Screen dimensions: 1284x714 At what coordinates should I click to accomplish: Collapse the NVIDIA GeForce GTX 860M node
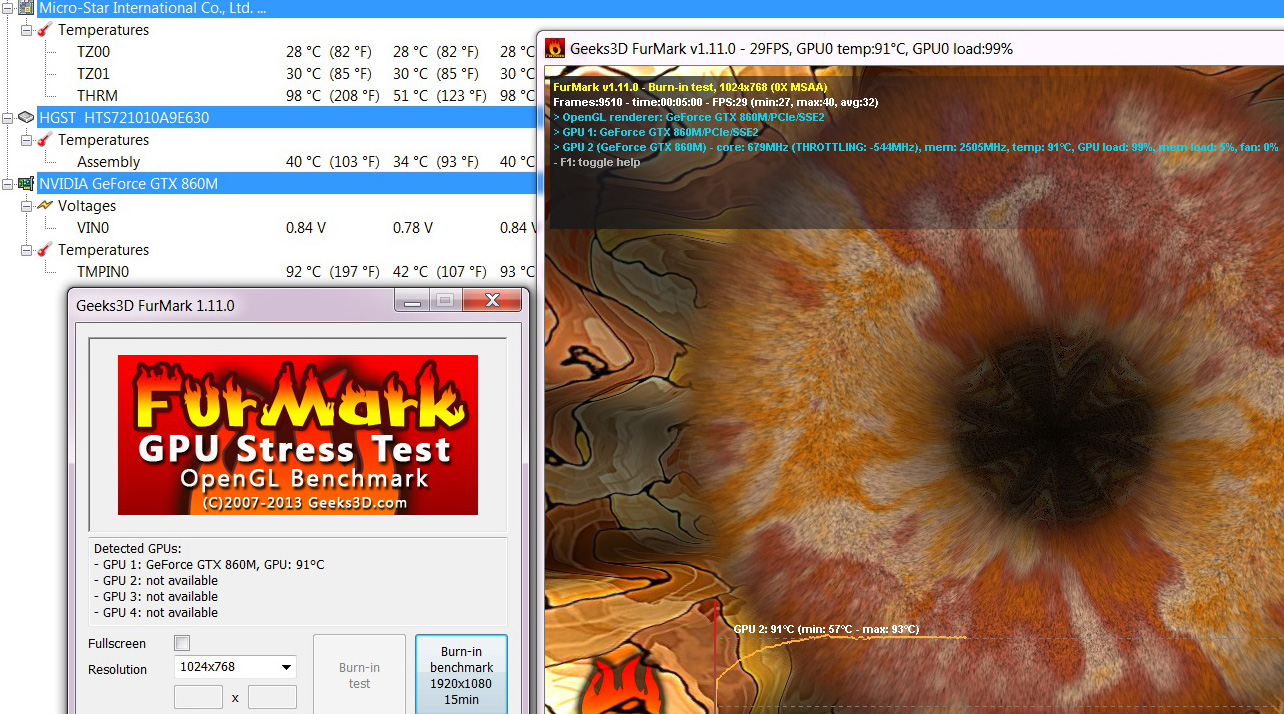[x=7, y=184]
